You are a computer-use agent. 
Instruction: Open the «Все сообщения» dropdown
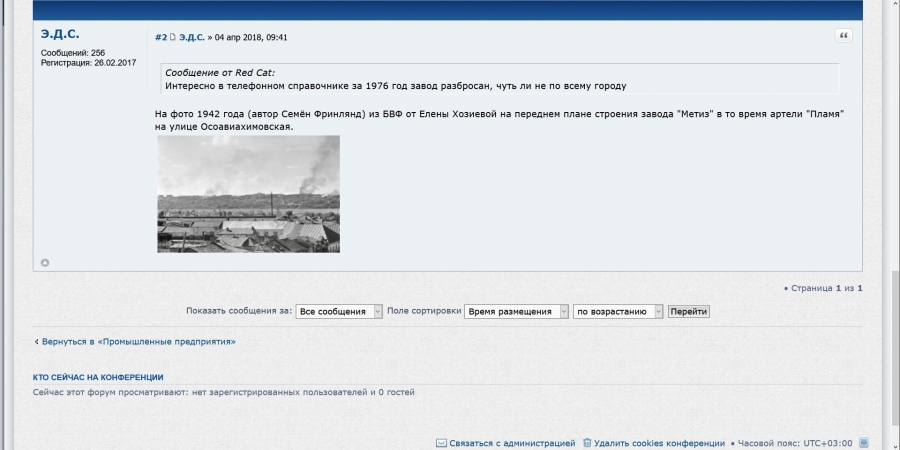coord(339,311)
